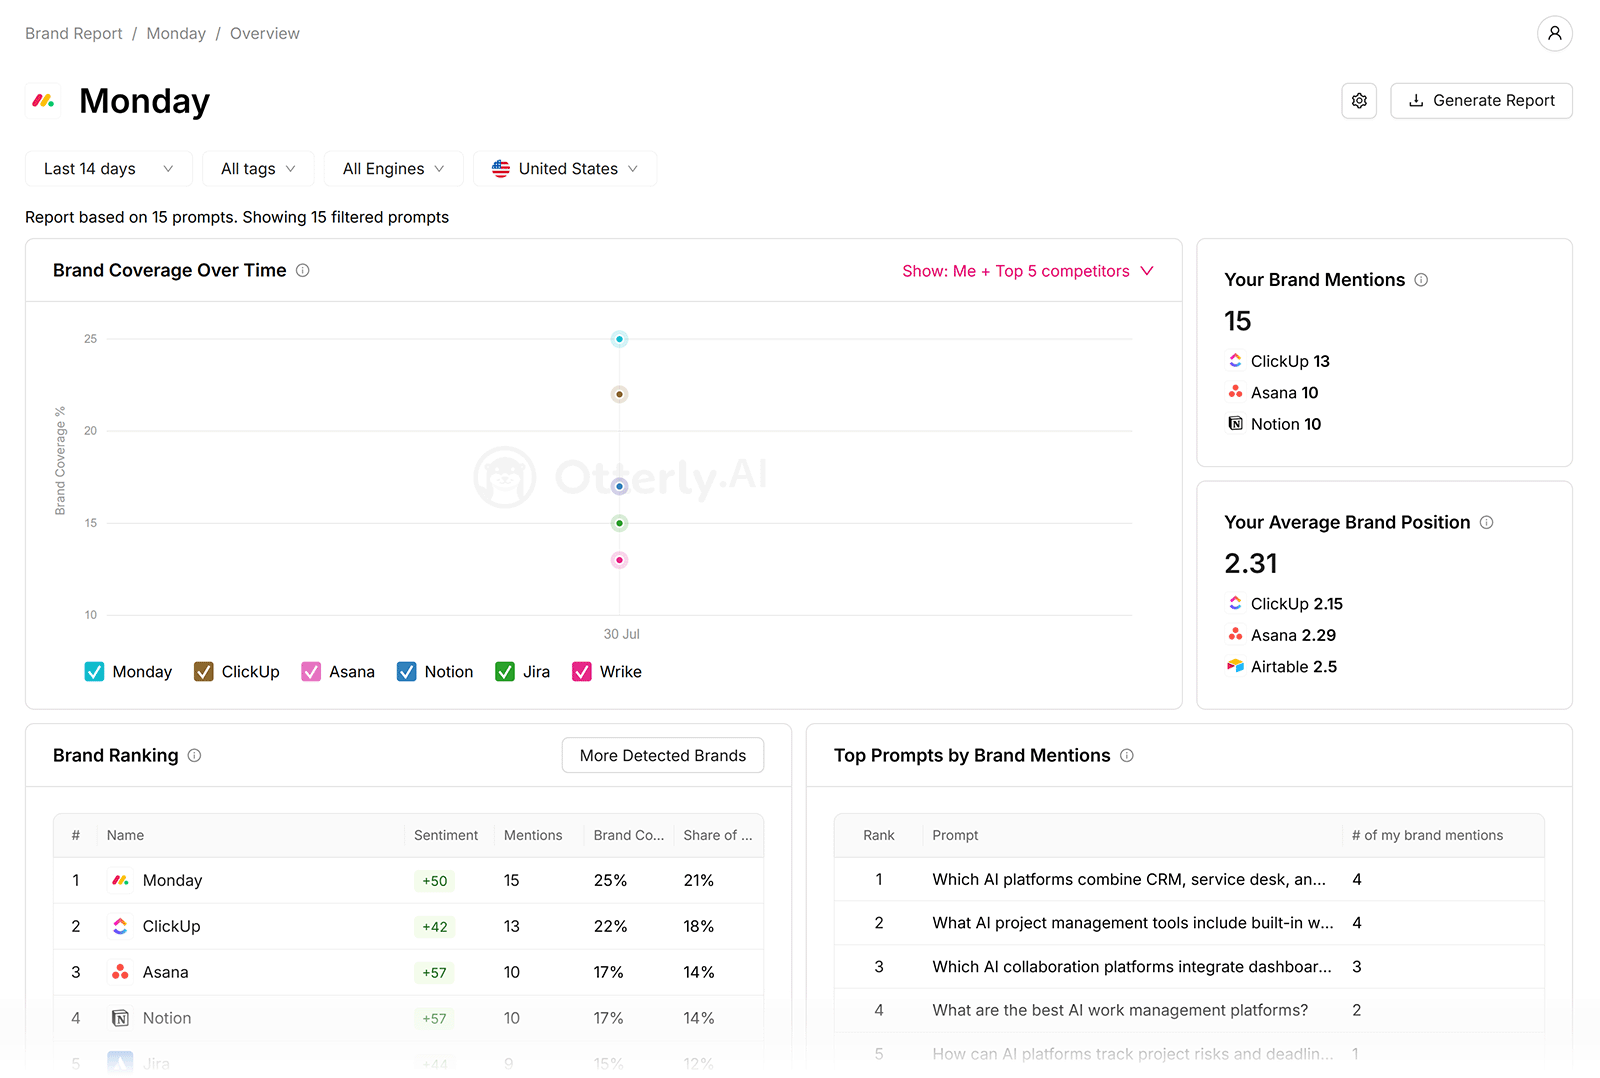The height and width of the screenshot is (1078, 1600).
Task: Open the All Engines dropdown
Action: pos(393,169)
